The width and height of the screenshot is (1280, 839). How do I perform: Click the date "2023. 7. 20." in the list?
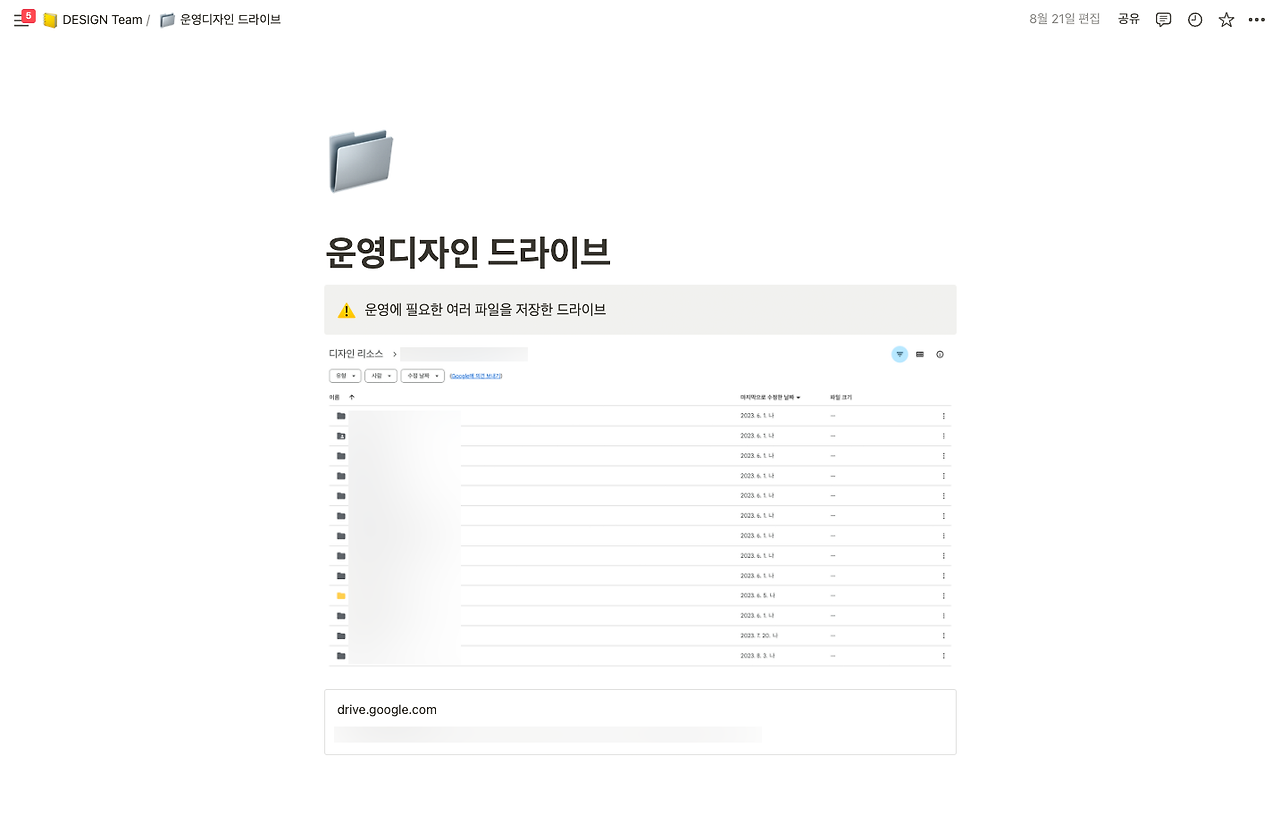(754, 636)
